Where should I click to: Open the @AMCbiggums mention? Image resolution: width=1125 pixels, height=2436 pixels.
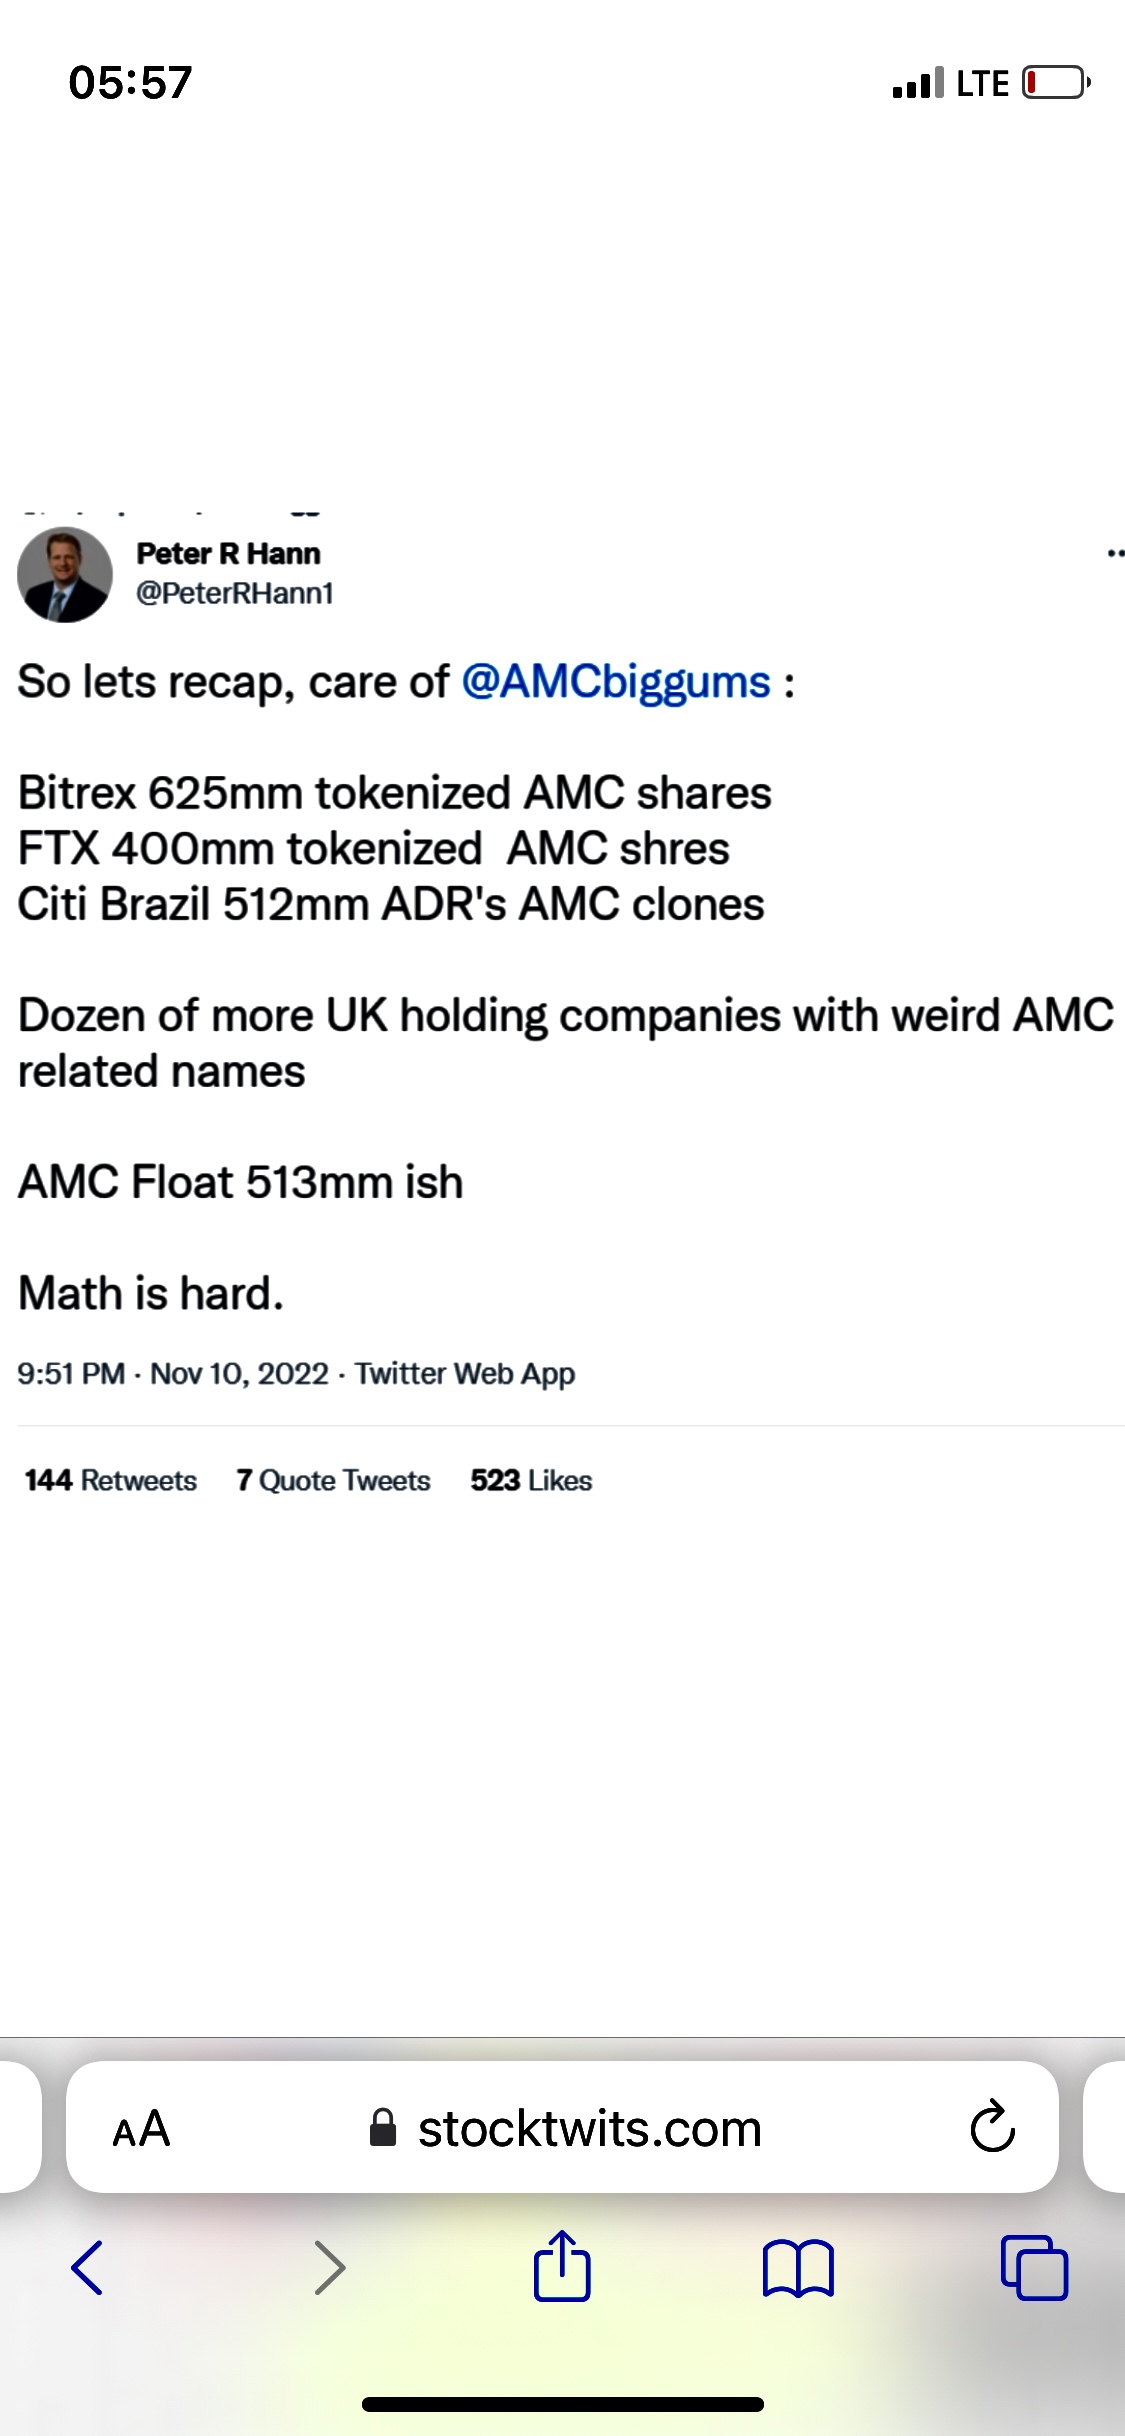pos(615,681)
